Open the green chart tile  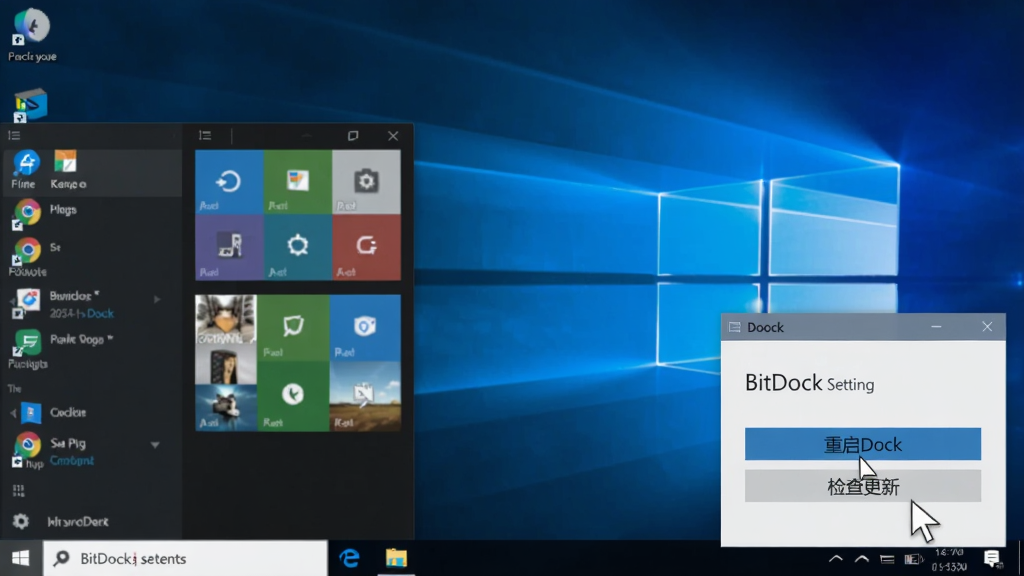298,182
